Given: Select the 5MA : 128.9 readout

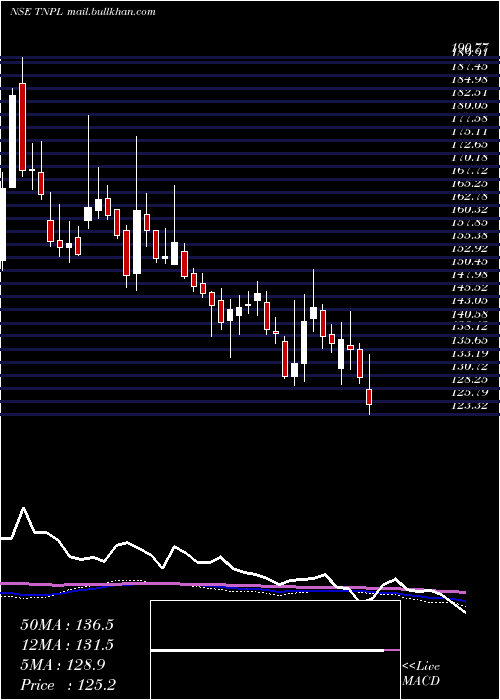Looking at the screenshot, I should (x=63, y=665).
